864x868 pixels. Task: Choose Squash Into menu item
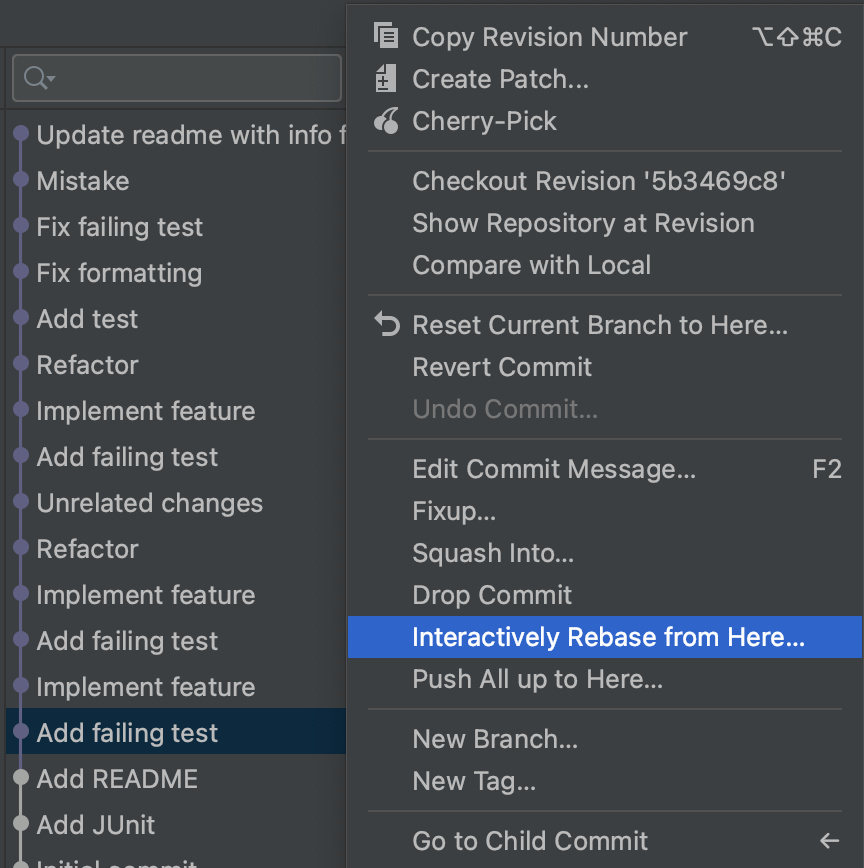pyautogui.click(x=493, y=553)
